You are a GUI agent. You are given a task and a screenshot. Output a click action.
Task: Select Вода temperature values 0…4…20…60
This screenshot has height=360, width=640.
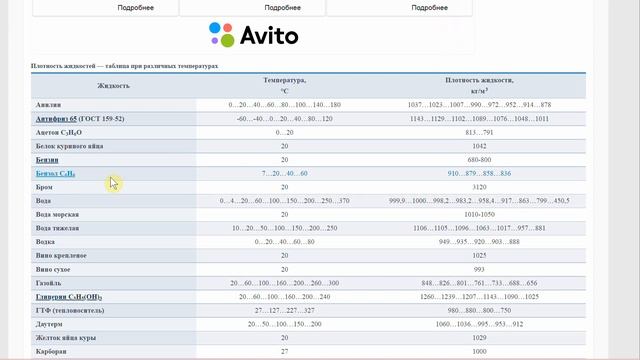coord(284,201)
